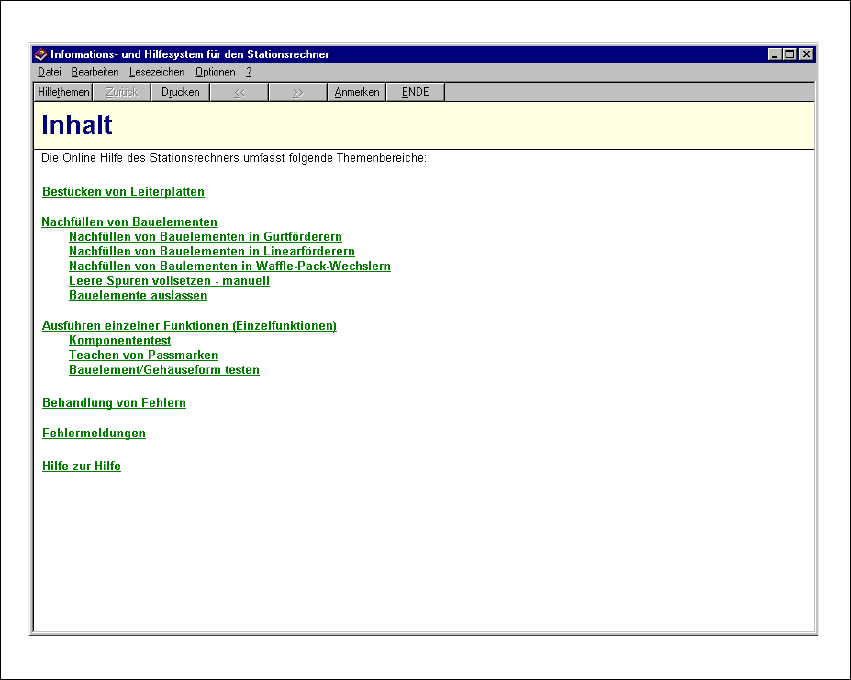Open the Bearbeiten menu
The width and height of the screenshot is (851, 680).
point(94,72)
